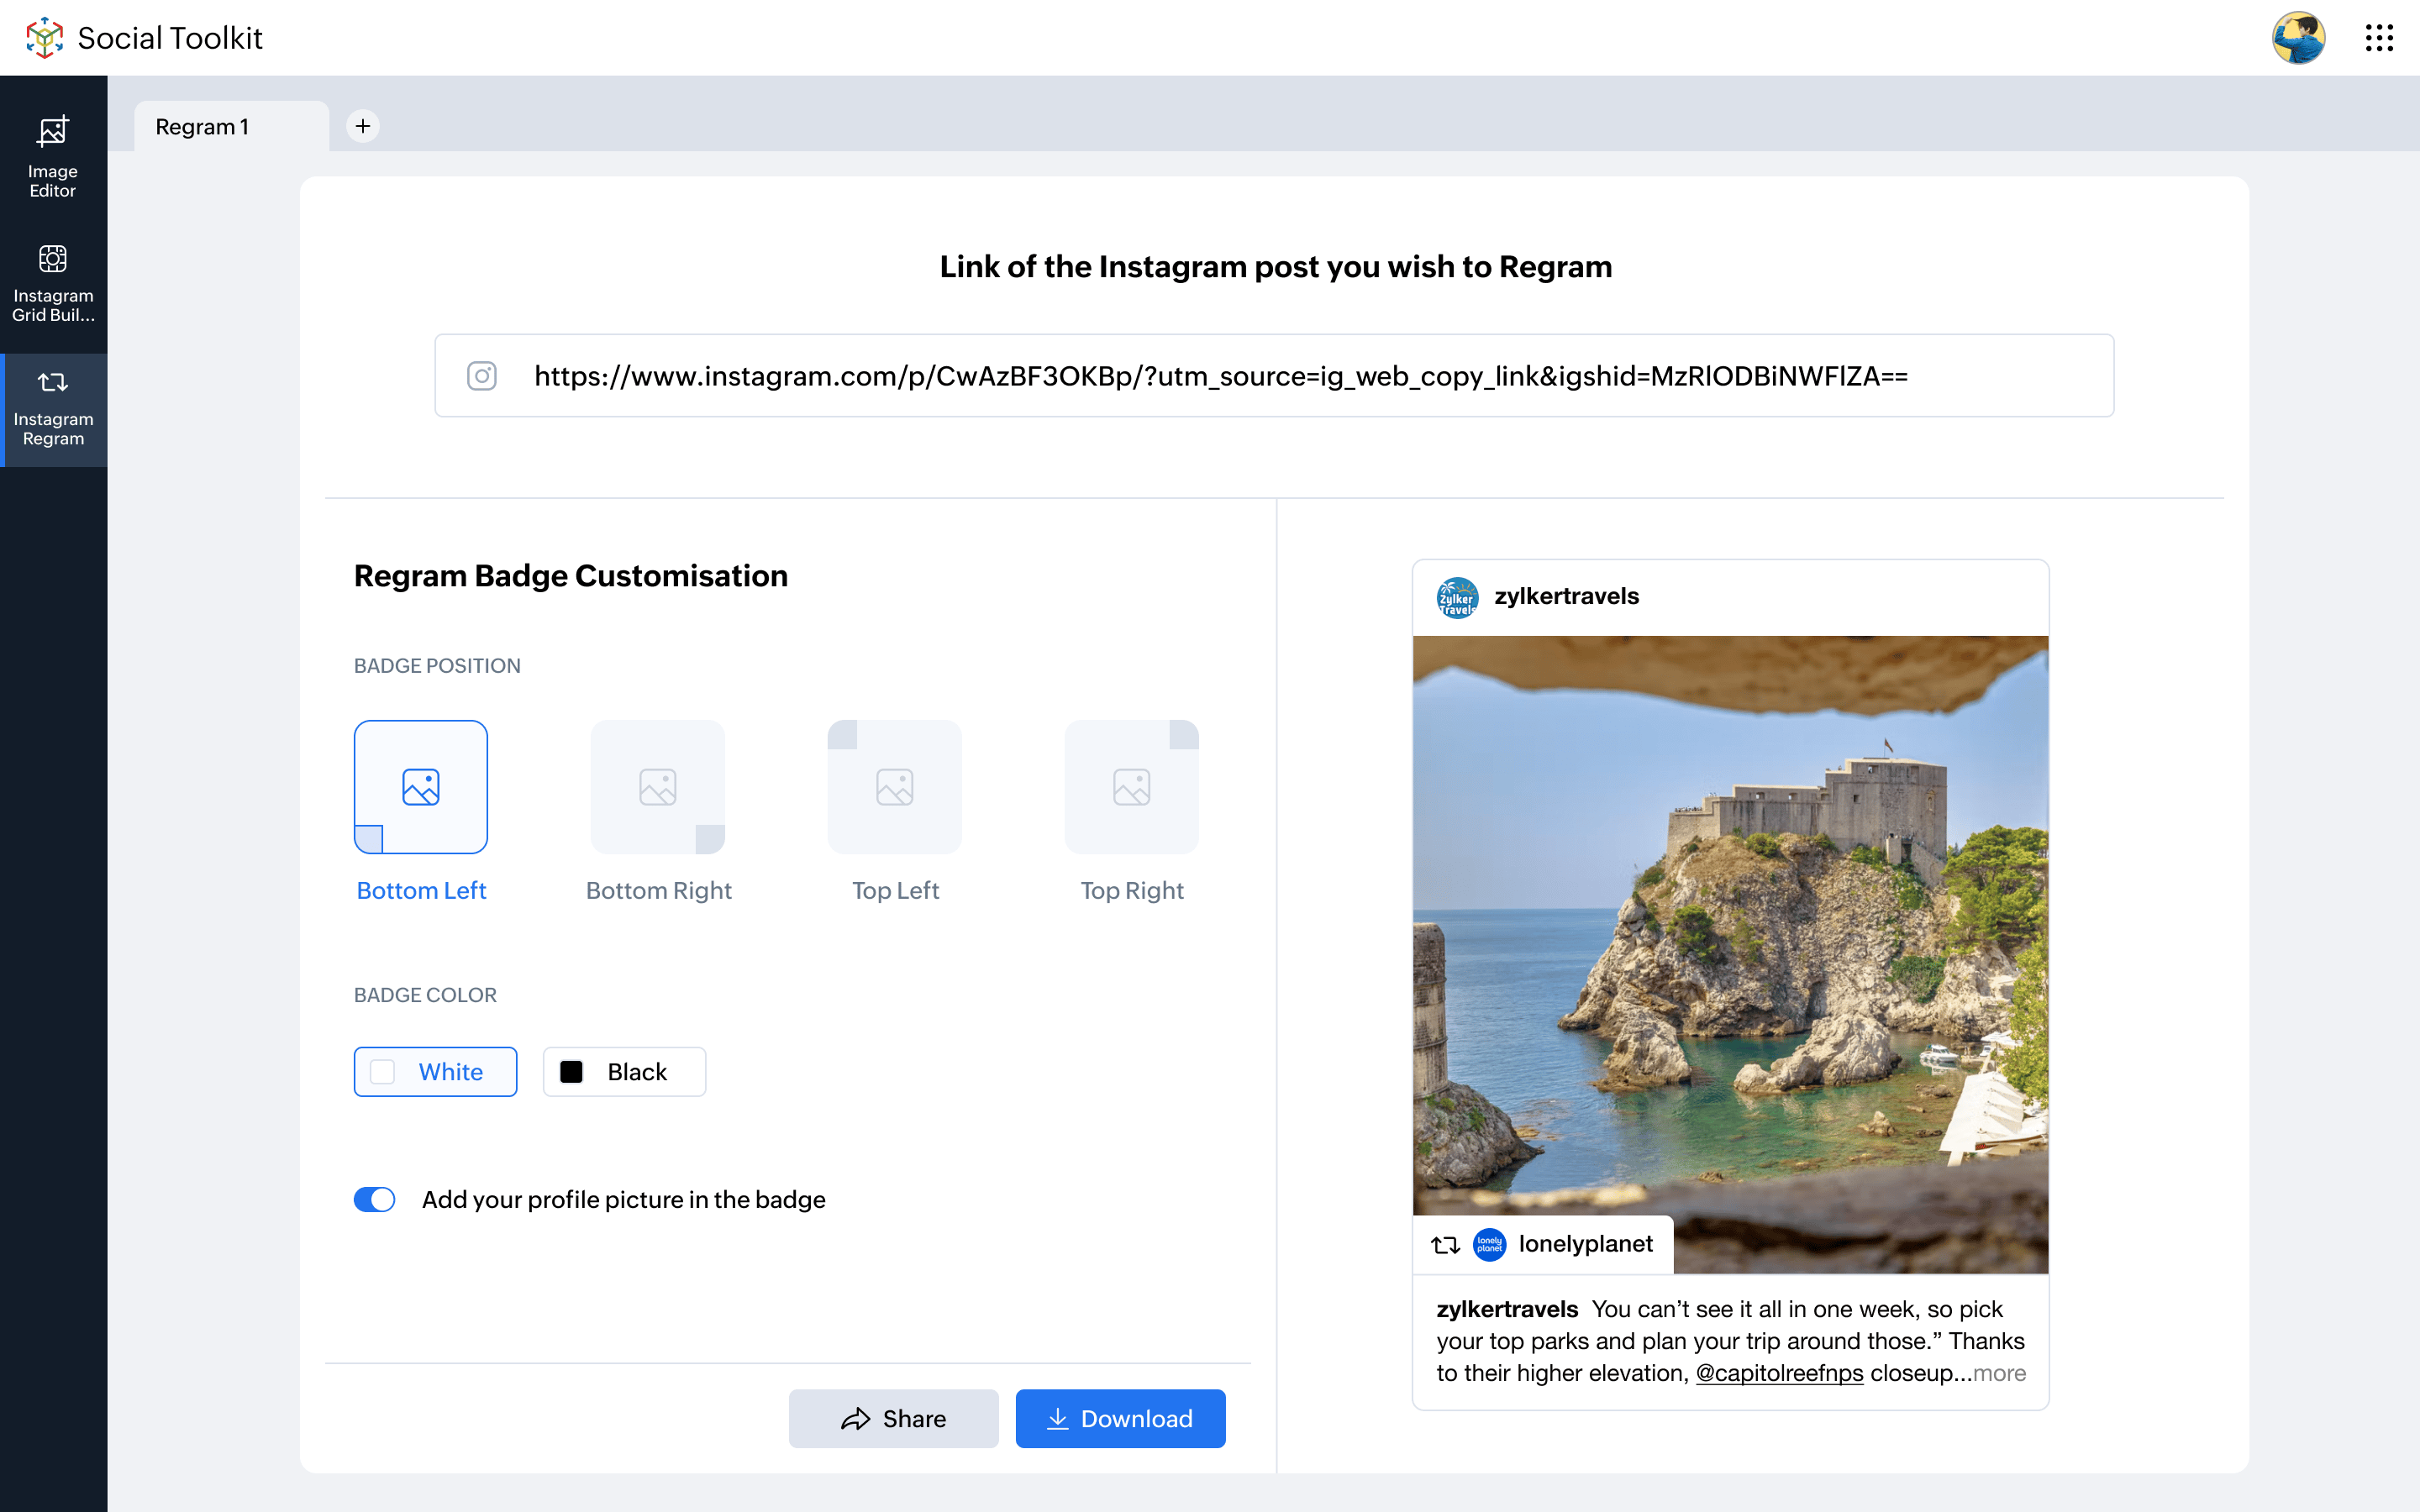2420x1512 pixels.
Task: Select Bottom Right badge position
Action: [658, 788]
